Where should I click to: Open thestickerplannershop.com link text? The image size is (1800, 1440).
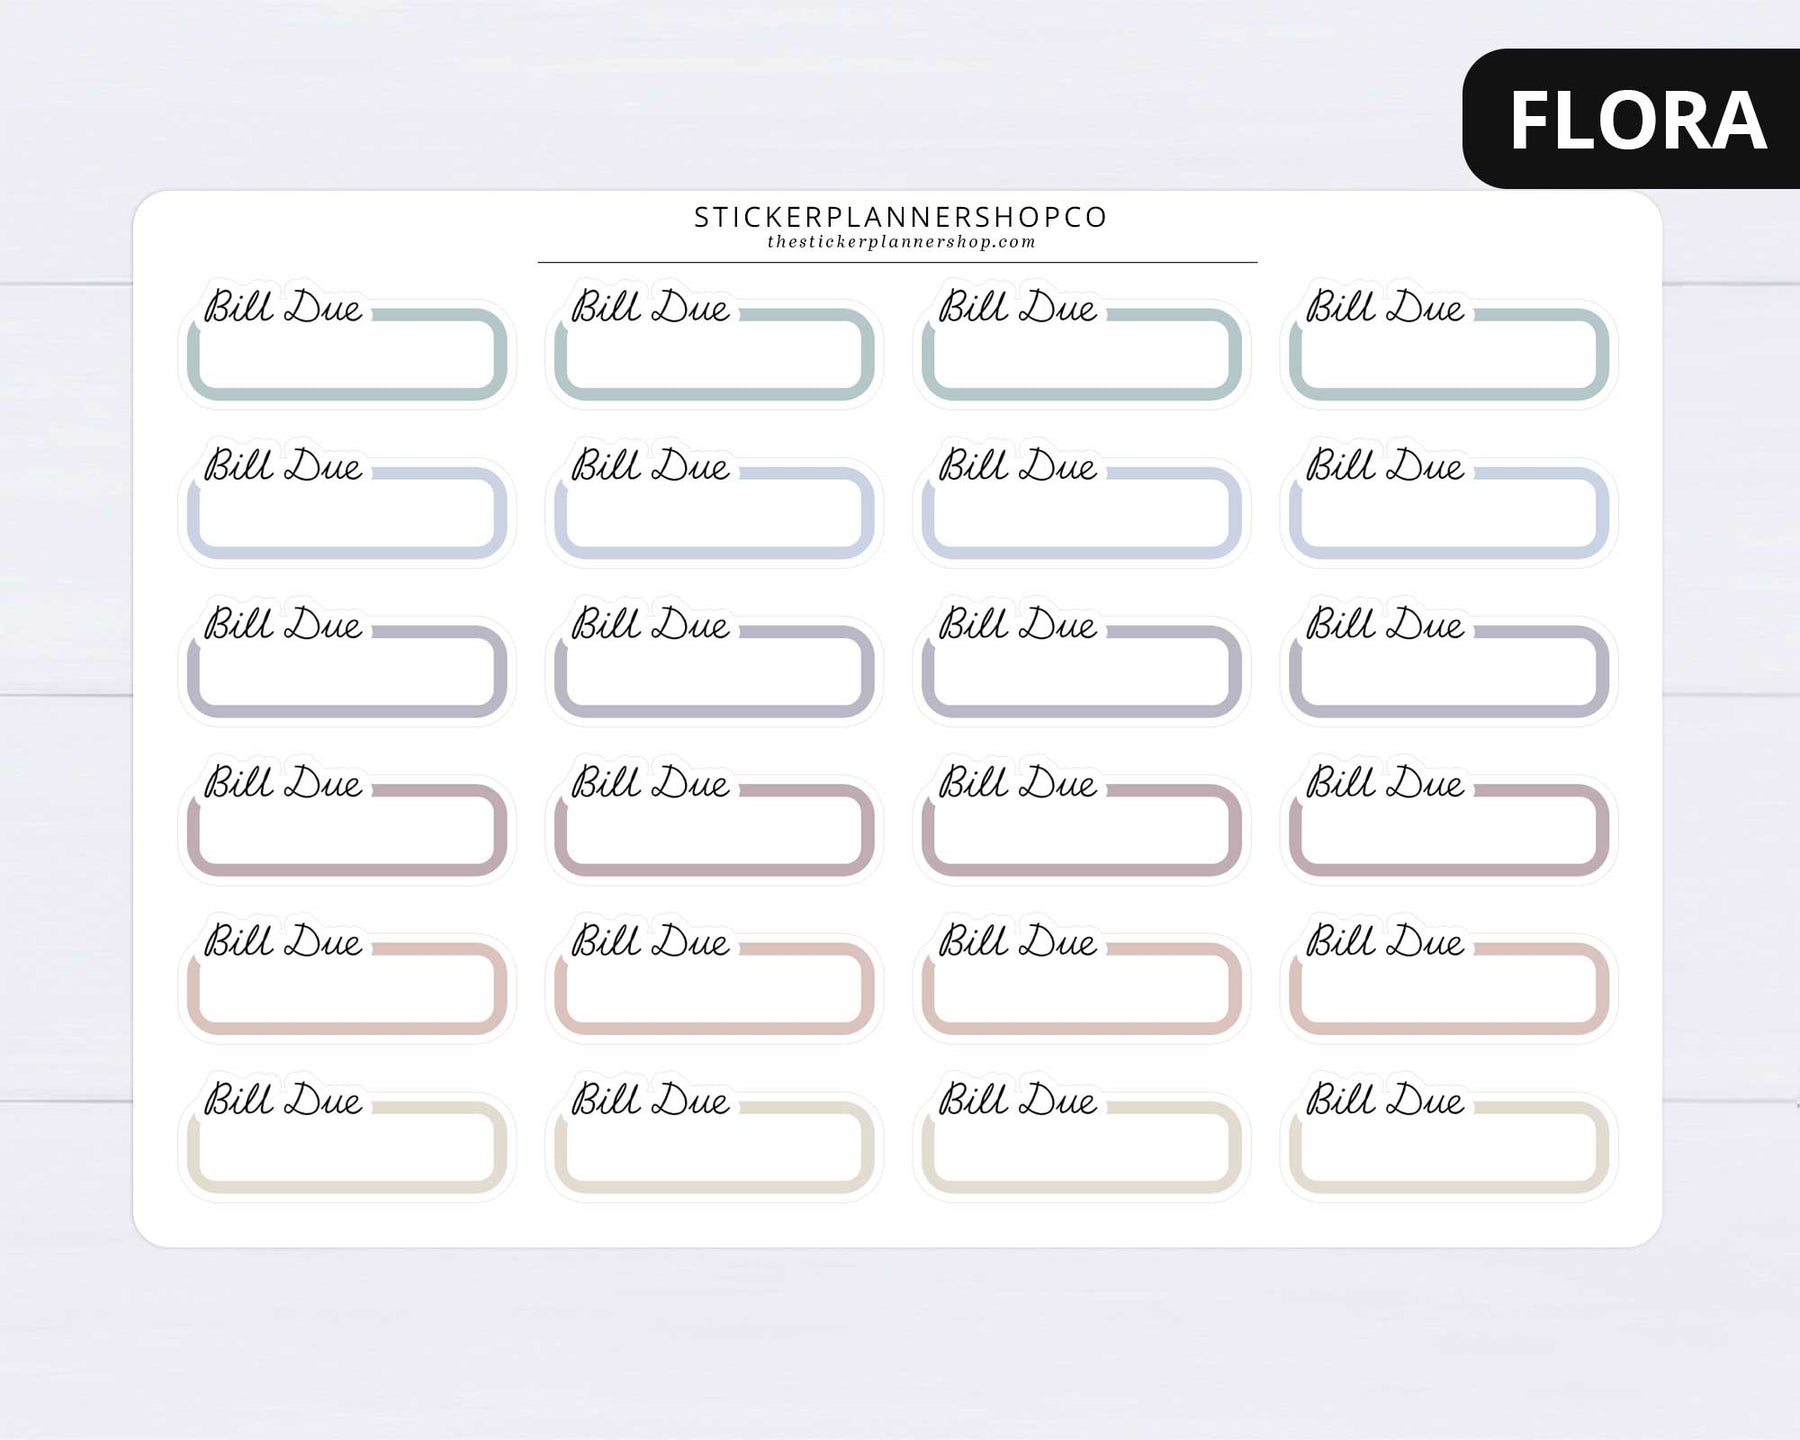point(901,242)
